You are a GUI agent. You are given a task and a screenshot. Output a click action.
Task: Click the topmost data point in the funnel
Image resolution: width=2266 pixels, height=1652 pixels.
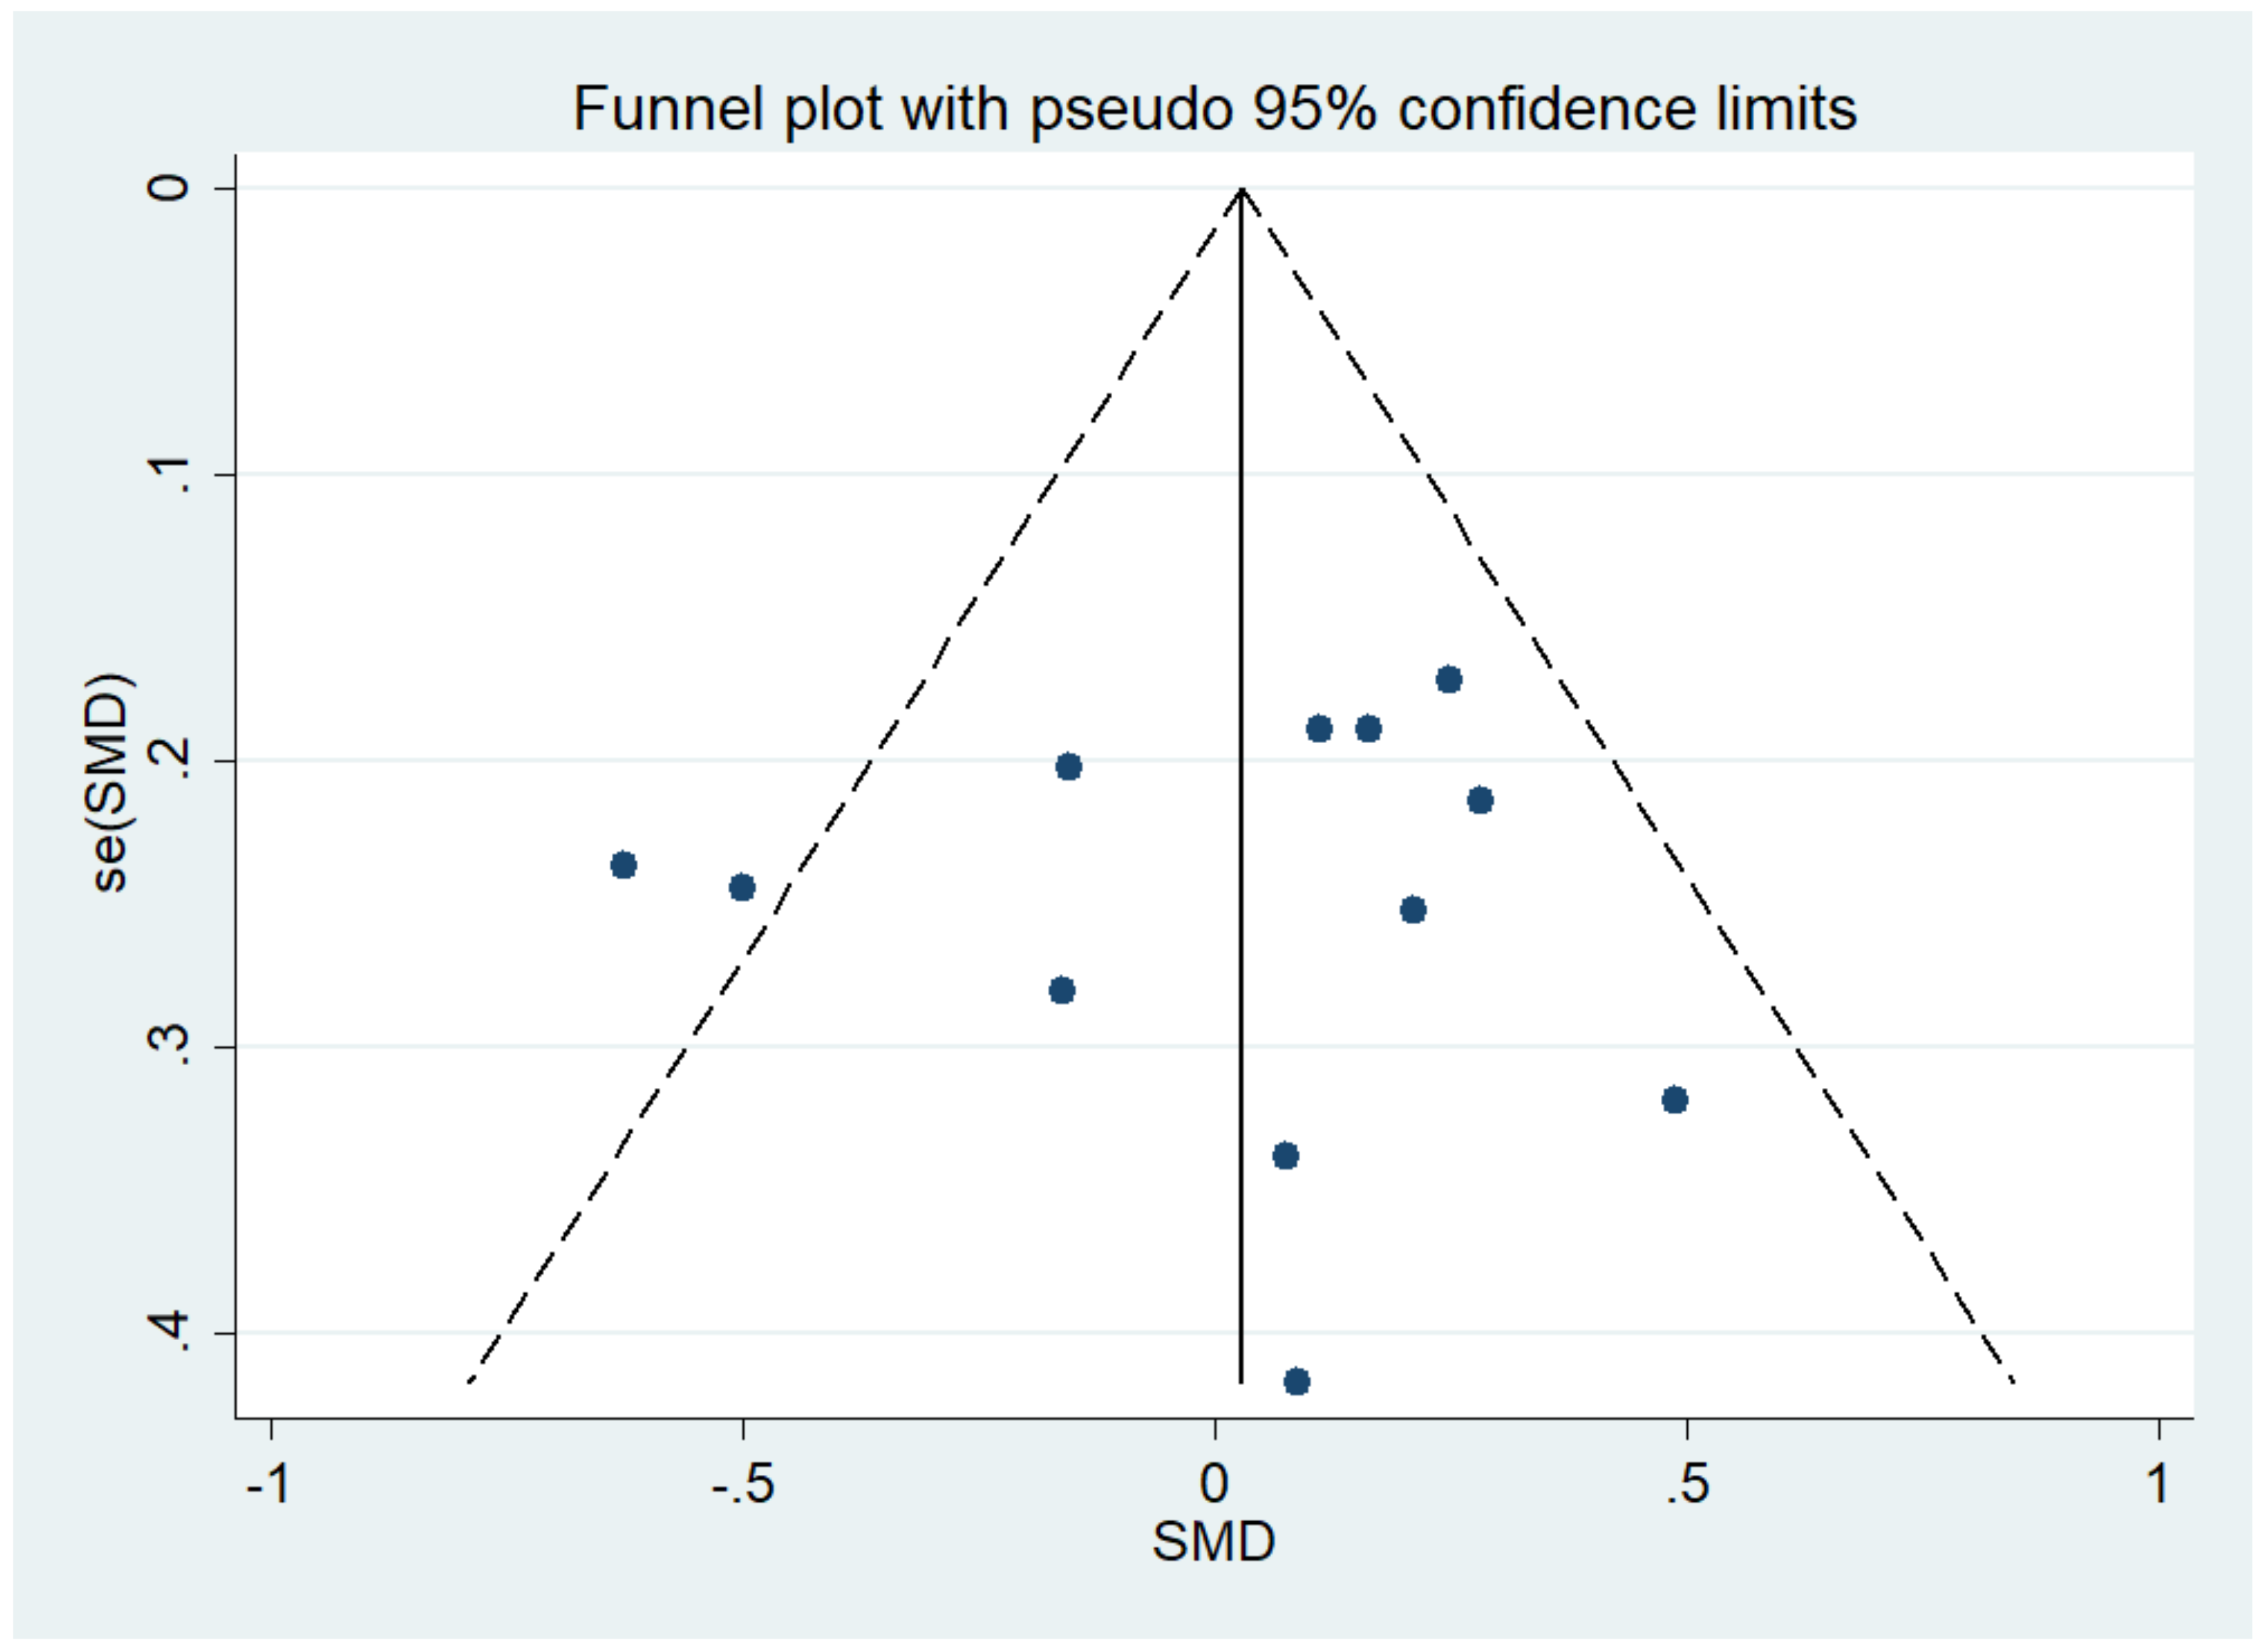[1449, 680]
